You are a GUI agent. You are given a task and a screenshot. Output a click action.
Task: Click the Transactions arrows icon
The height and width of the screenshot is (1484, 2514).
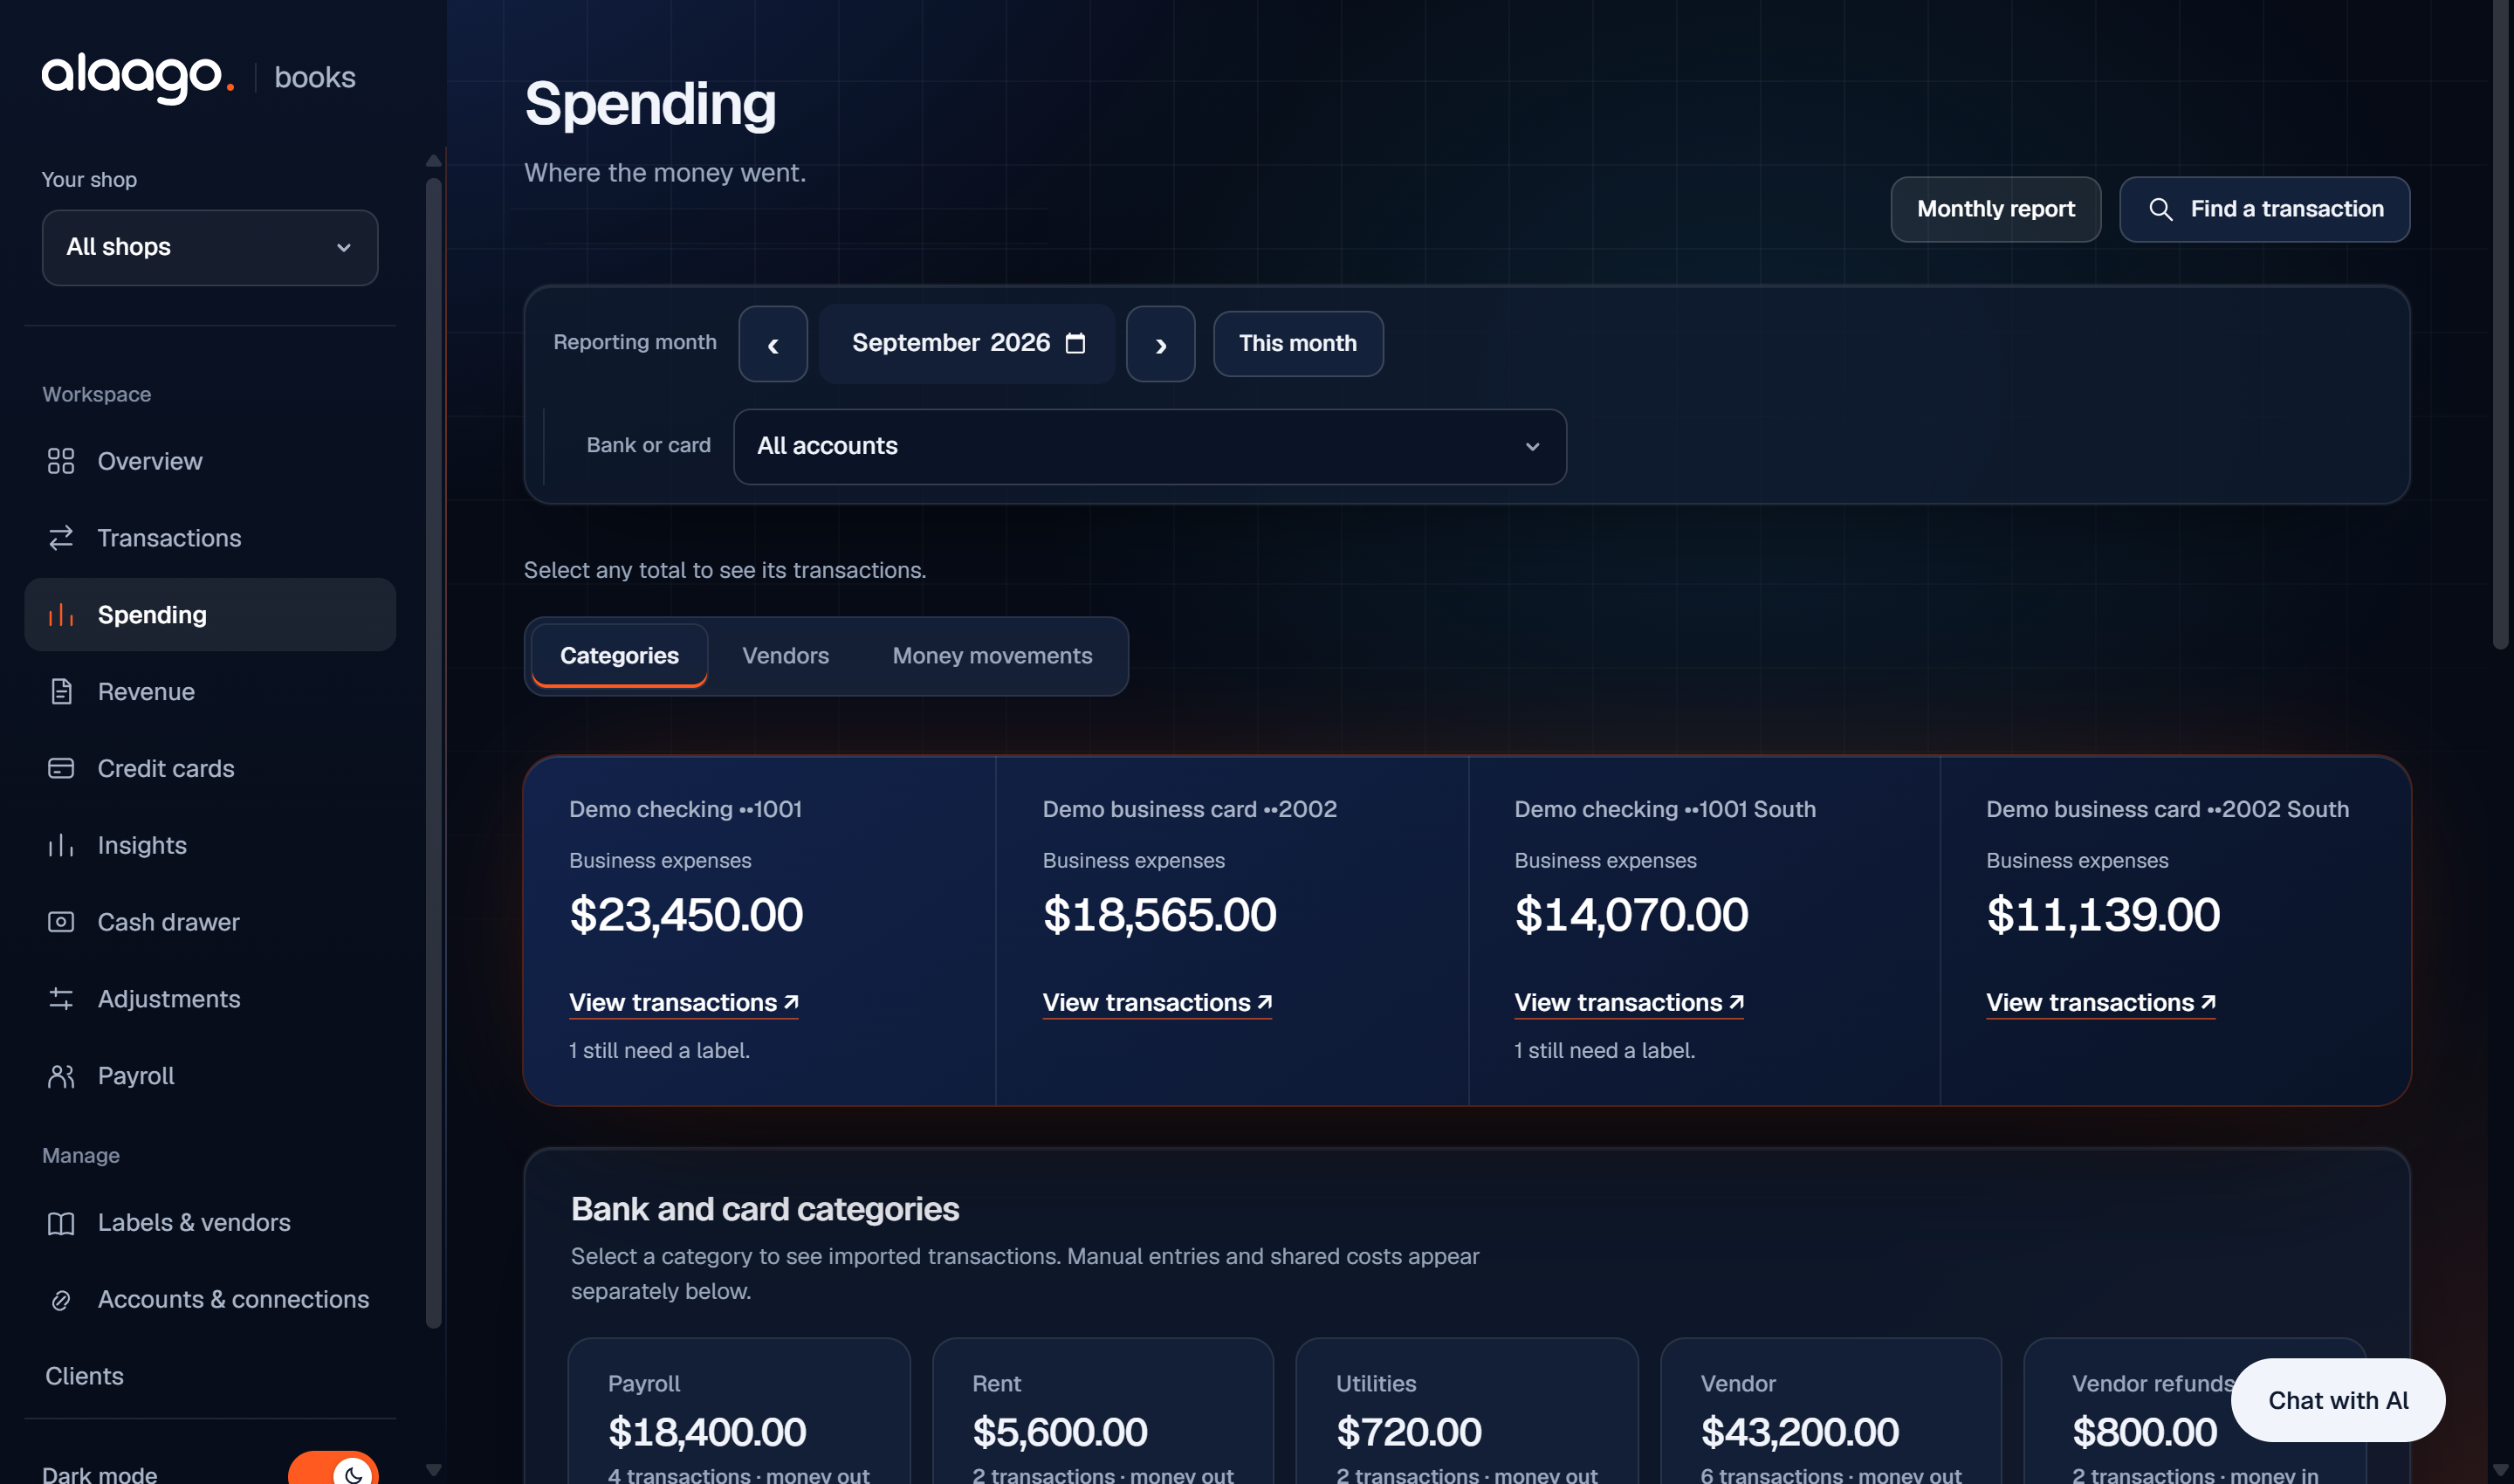click(x=61, y=538)
